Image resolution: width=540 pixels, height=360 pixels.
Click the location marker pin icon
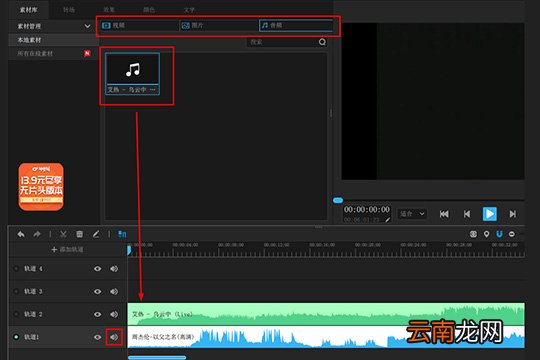[x=486, y=234]
